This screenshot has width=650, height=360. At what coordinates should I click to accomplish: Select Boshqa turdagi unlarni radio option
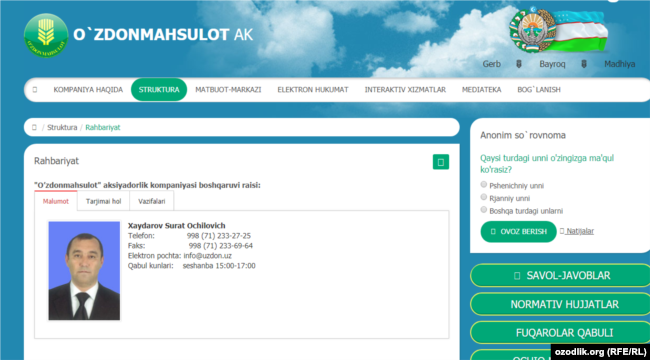[x=483, y=209]
